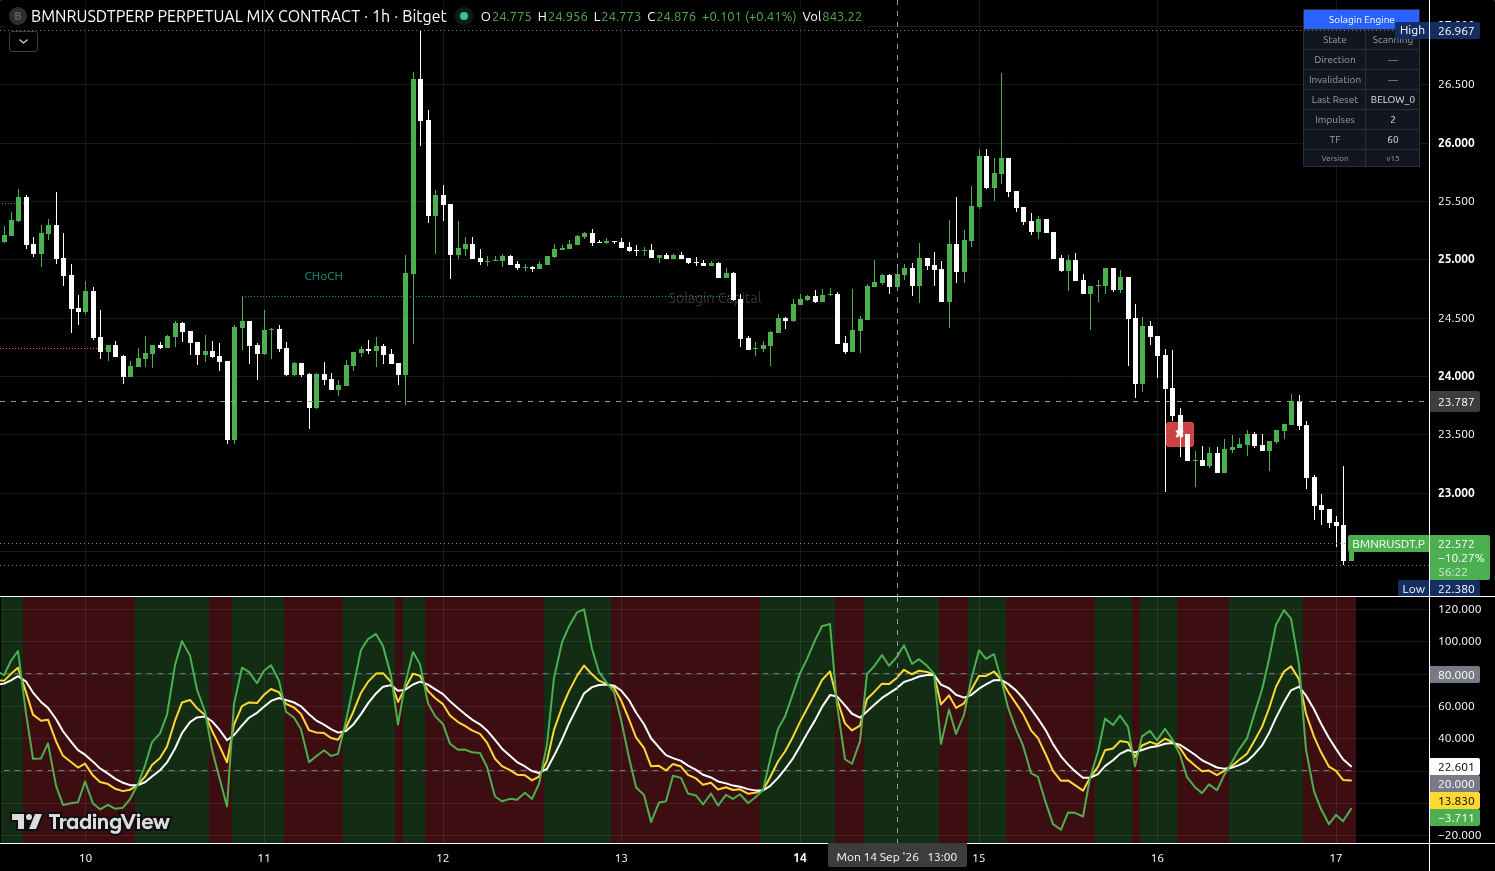The image size is (1495, 871).
Task: Click date 10 on the time axis
Action: [x=85, y=858]
